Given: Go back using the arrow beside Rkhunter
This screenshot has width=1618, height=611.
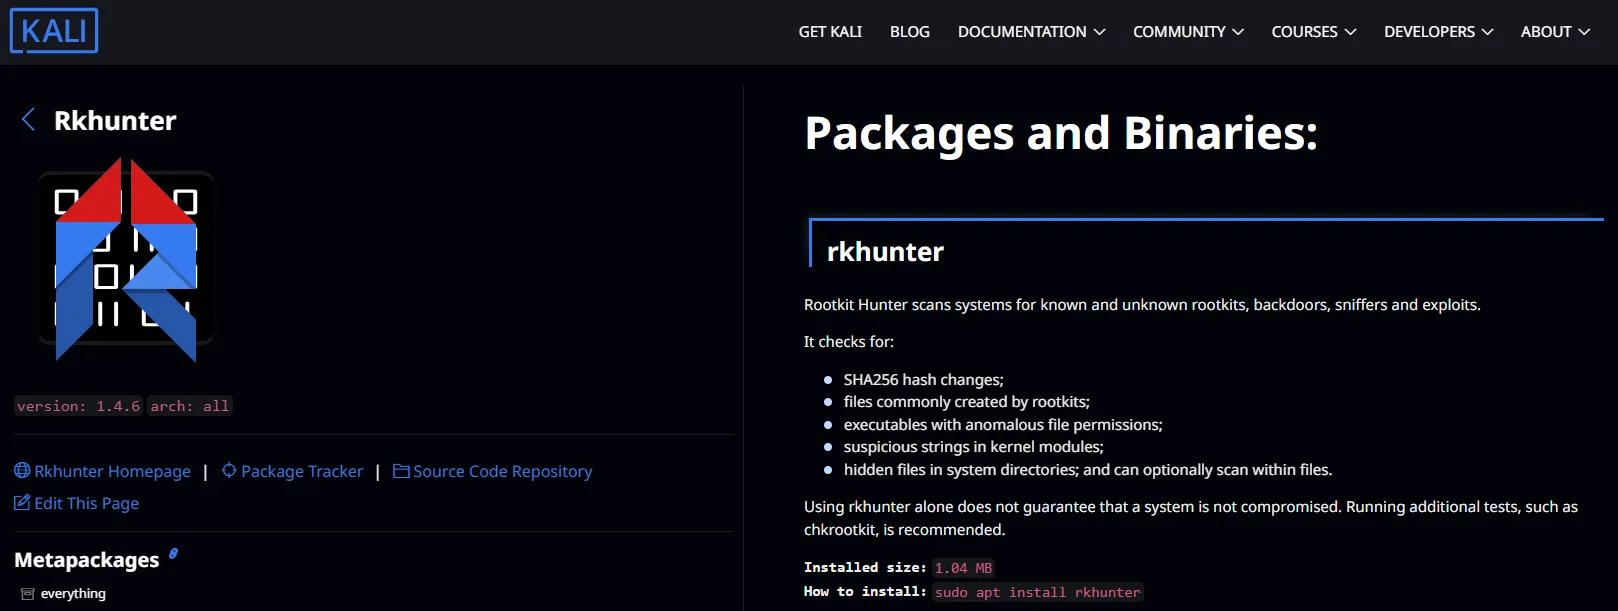Looking at the screenshot, I should point(28,120).
